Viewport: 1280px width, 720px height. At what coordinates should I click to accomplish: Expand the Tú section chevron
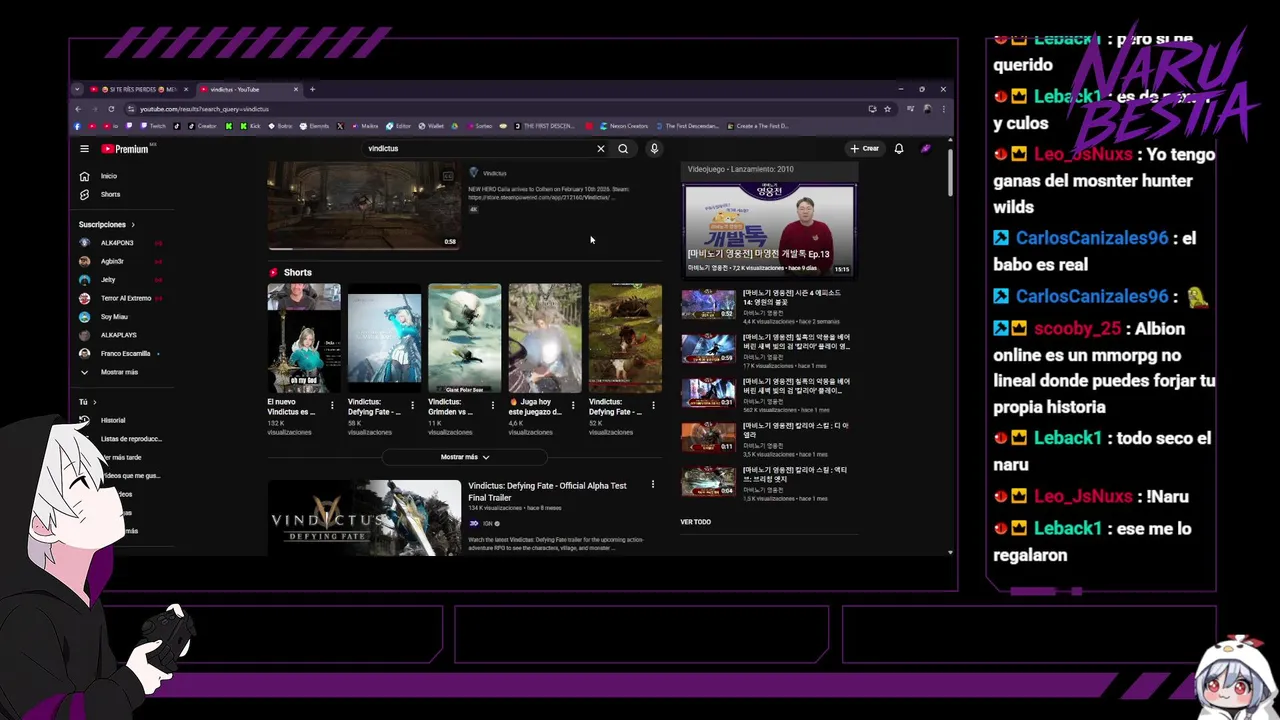point(93,402)
